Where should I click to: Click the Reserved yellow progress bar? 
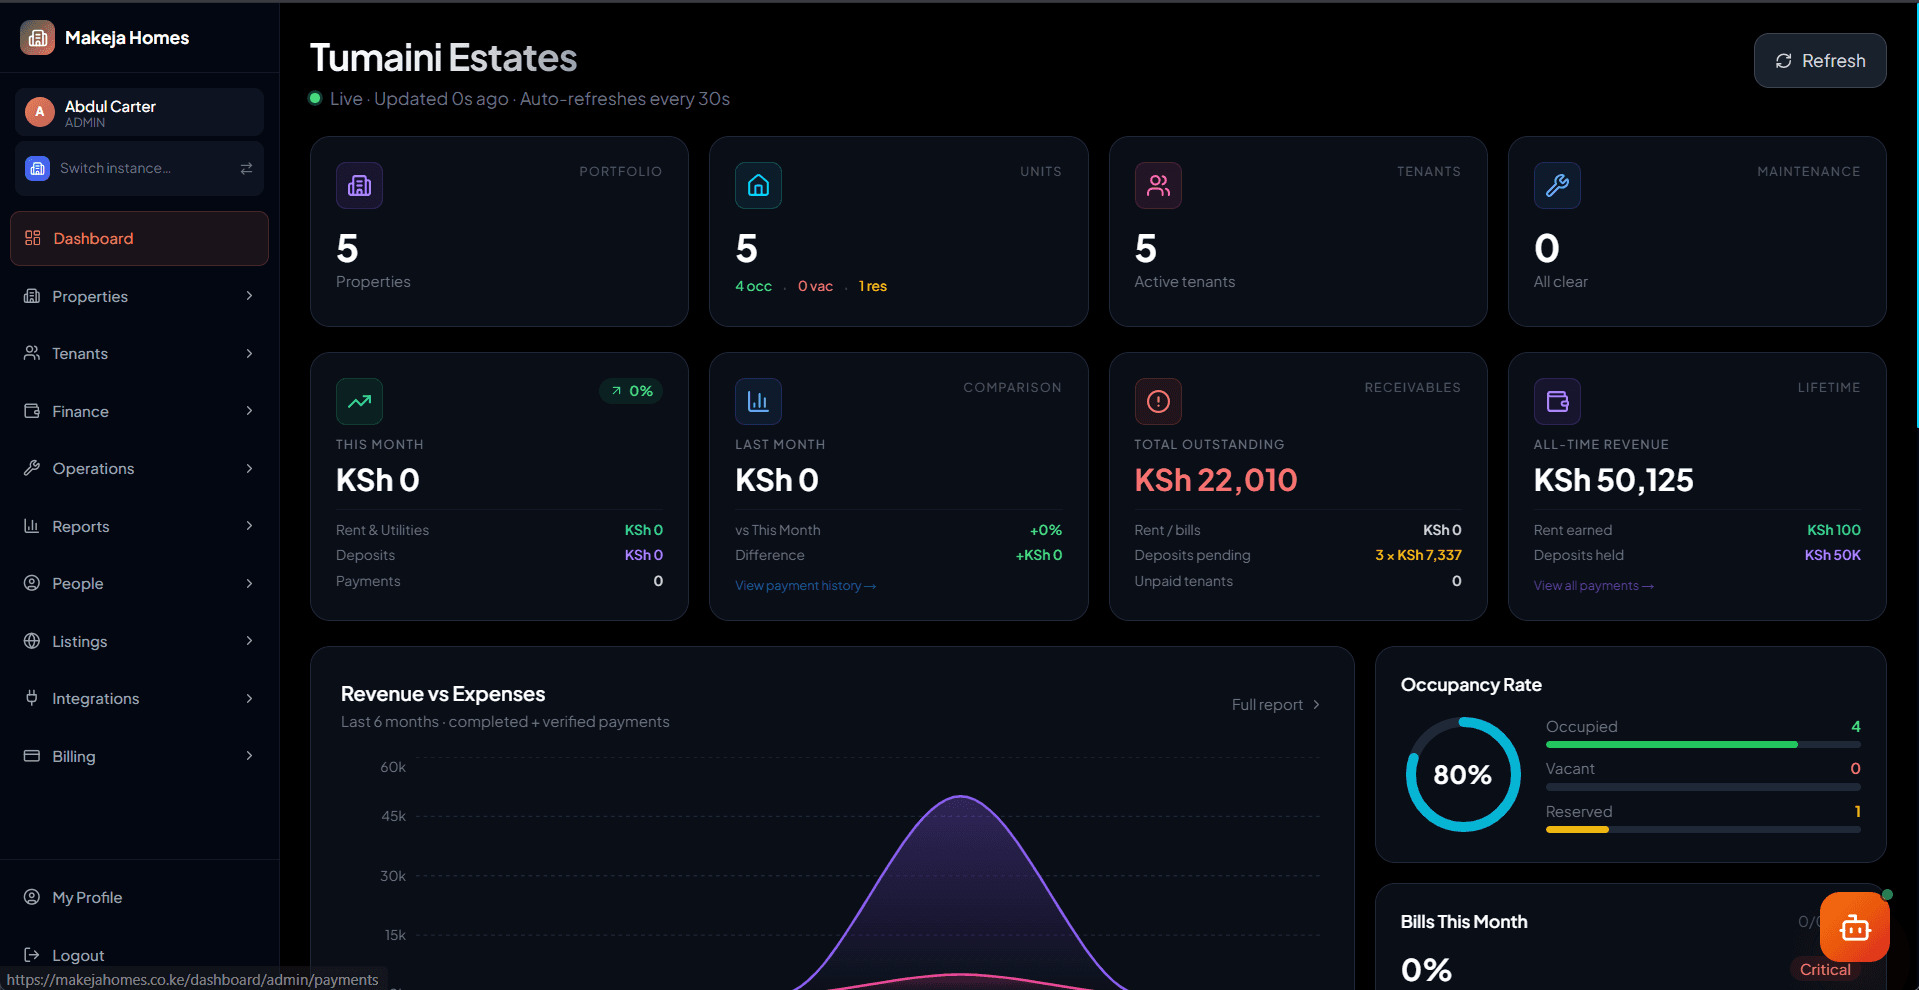point(1577,830)
